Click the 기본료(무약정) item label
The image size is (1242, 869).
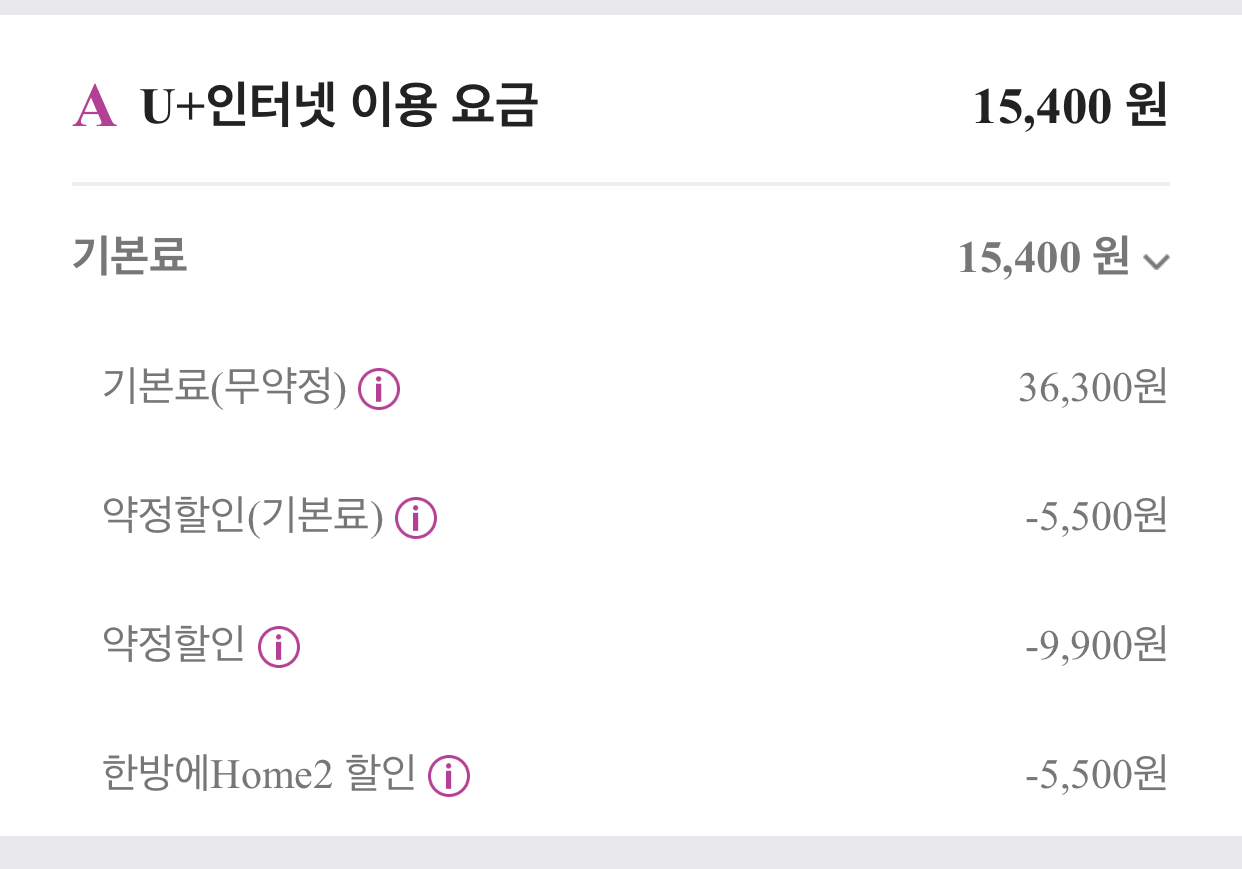(x=224, y=388)
